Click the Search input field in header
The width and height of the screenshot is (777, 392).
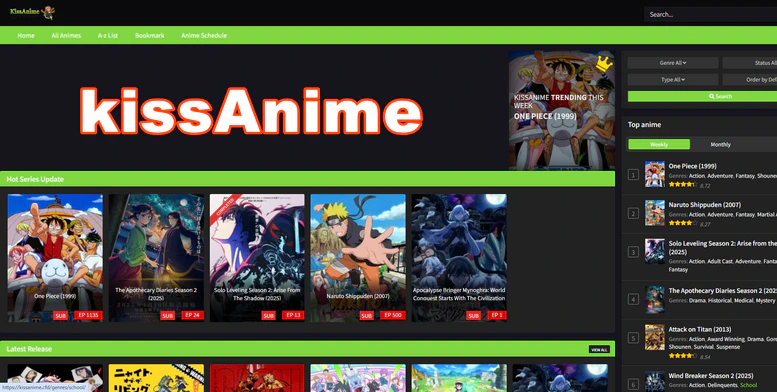[711, 14]
